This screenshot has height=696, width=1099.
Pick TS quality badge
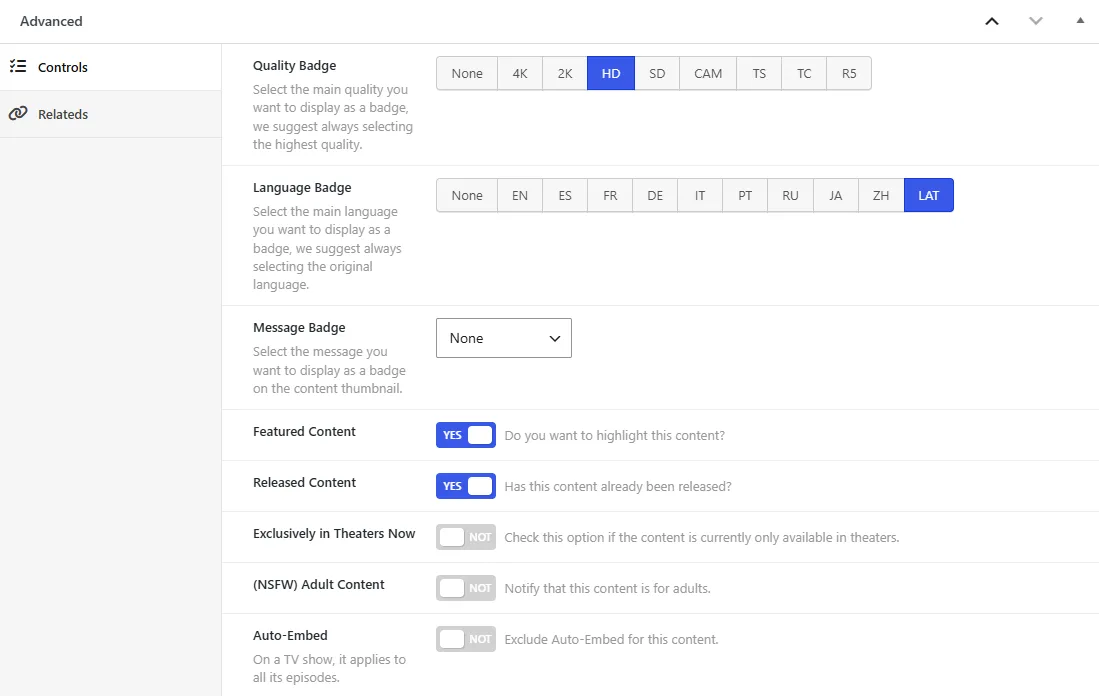[759, 74]
